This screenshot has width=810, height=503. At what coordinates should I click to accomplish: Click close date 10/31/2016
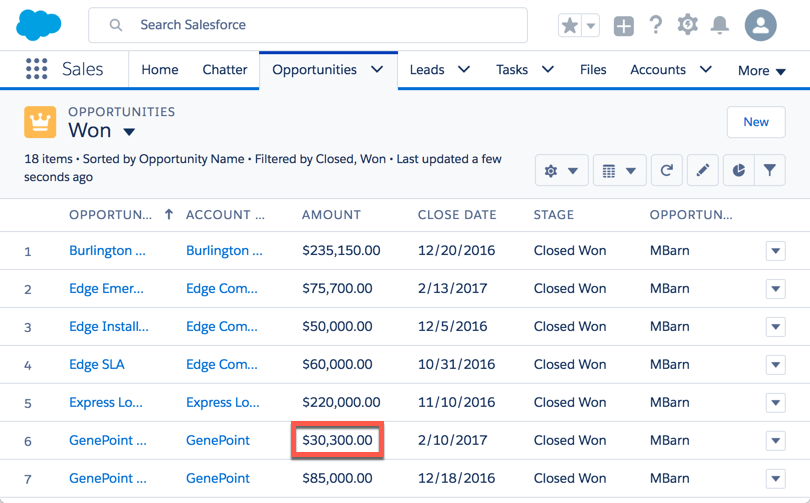[x=457, y=364]
